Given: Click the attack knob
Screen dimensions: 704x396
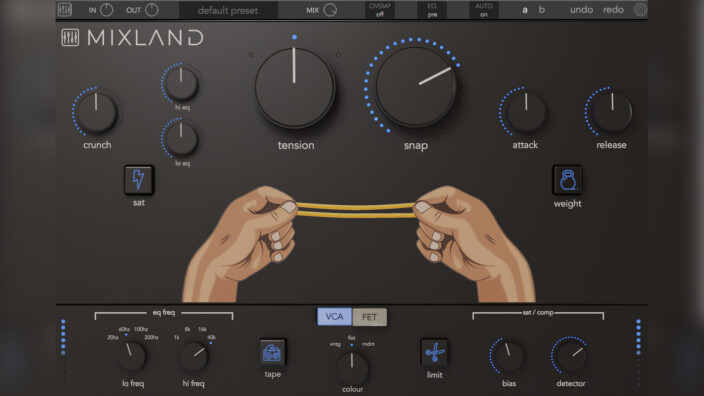Looking at the screenshot, I should pos(526,112).
